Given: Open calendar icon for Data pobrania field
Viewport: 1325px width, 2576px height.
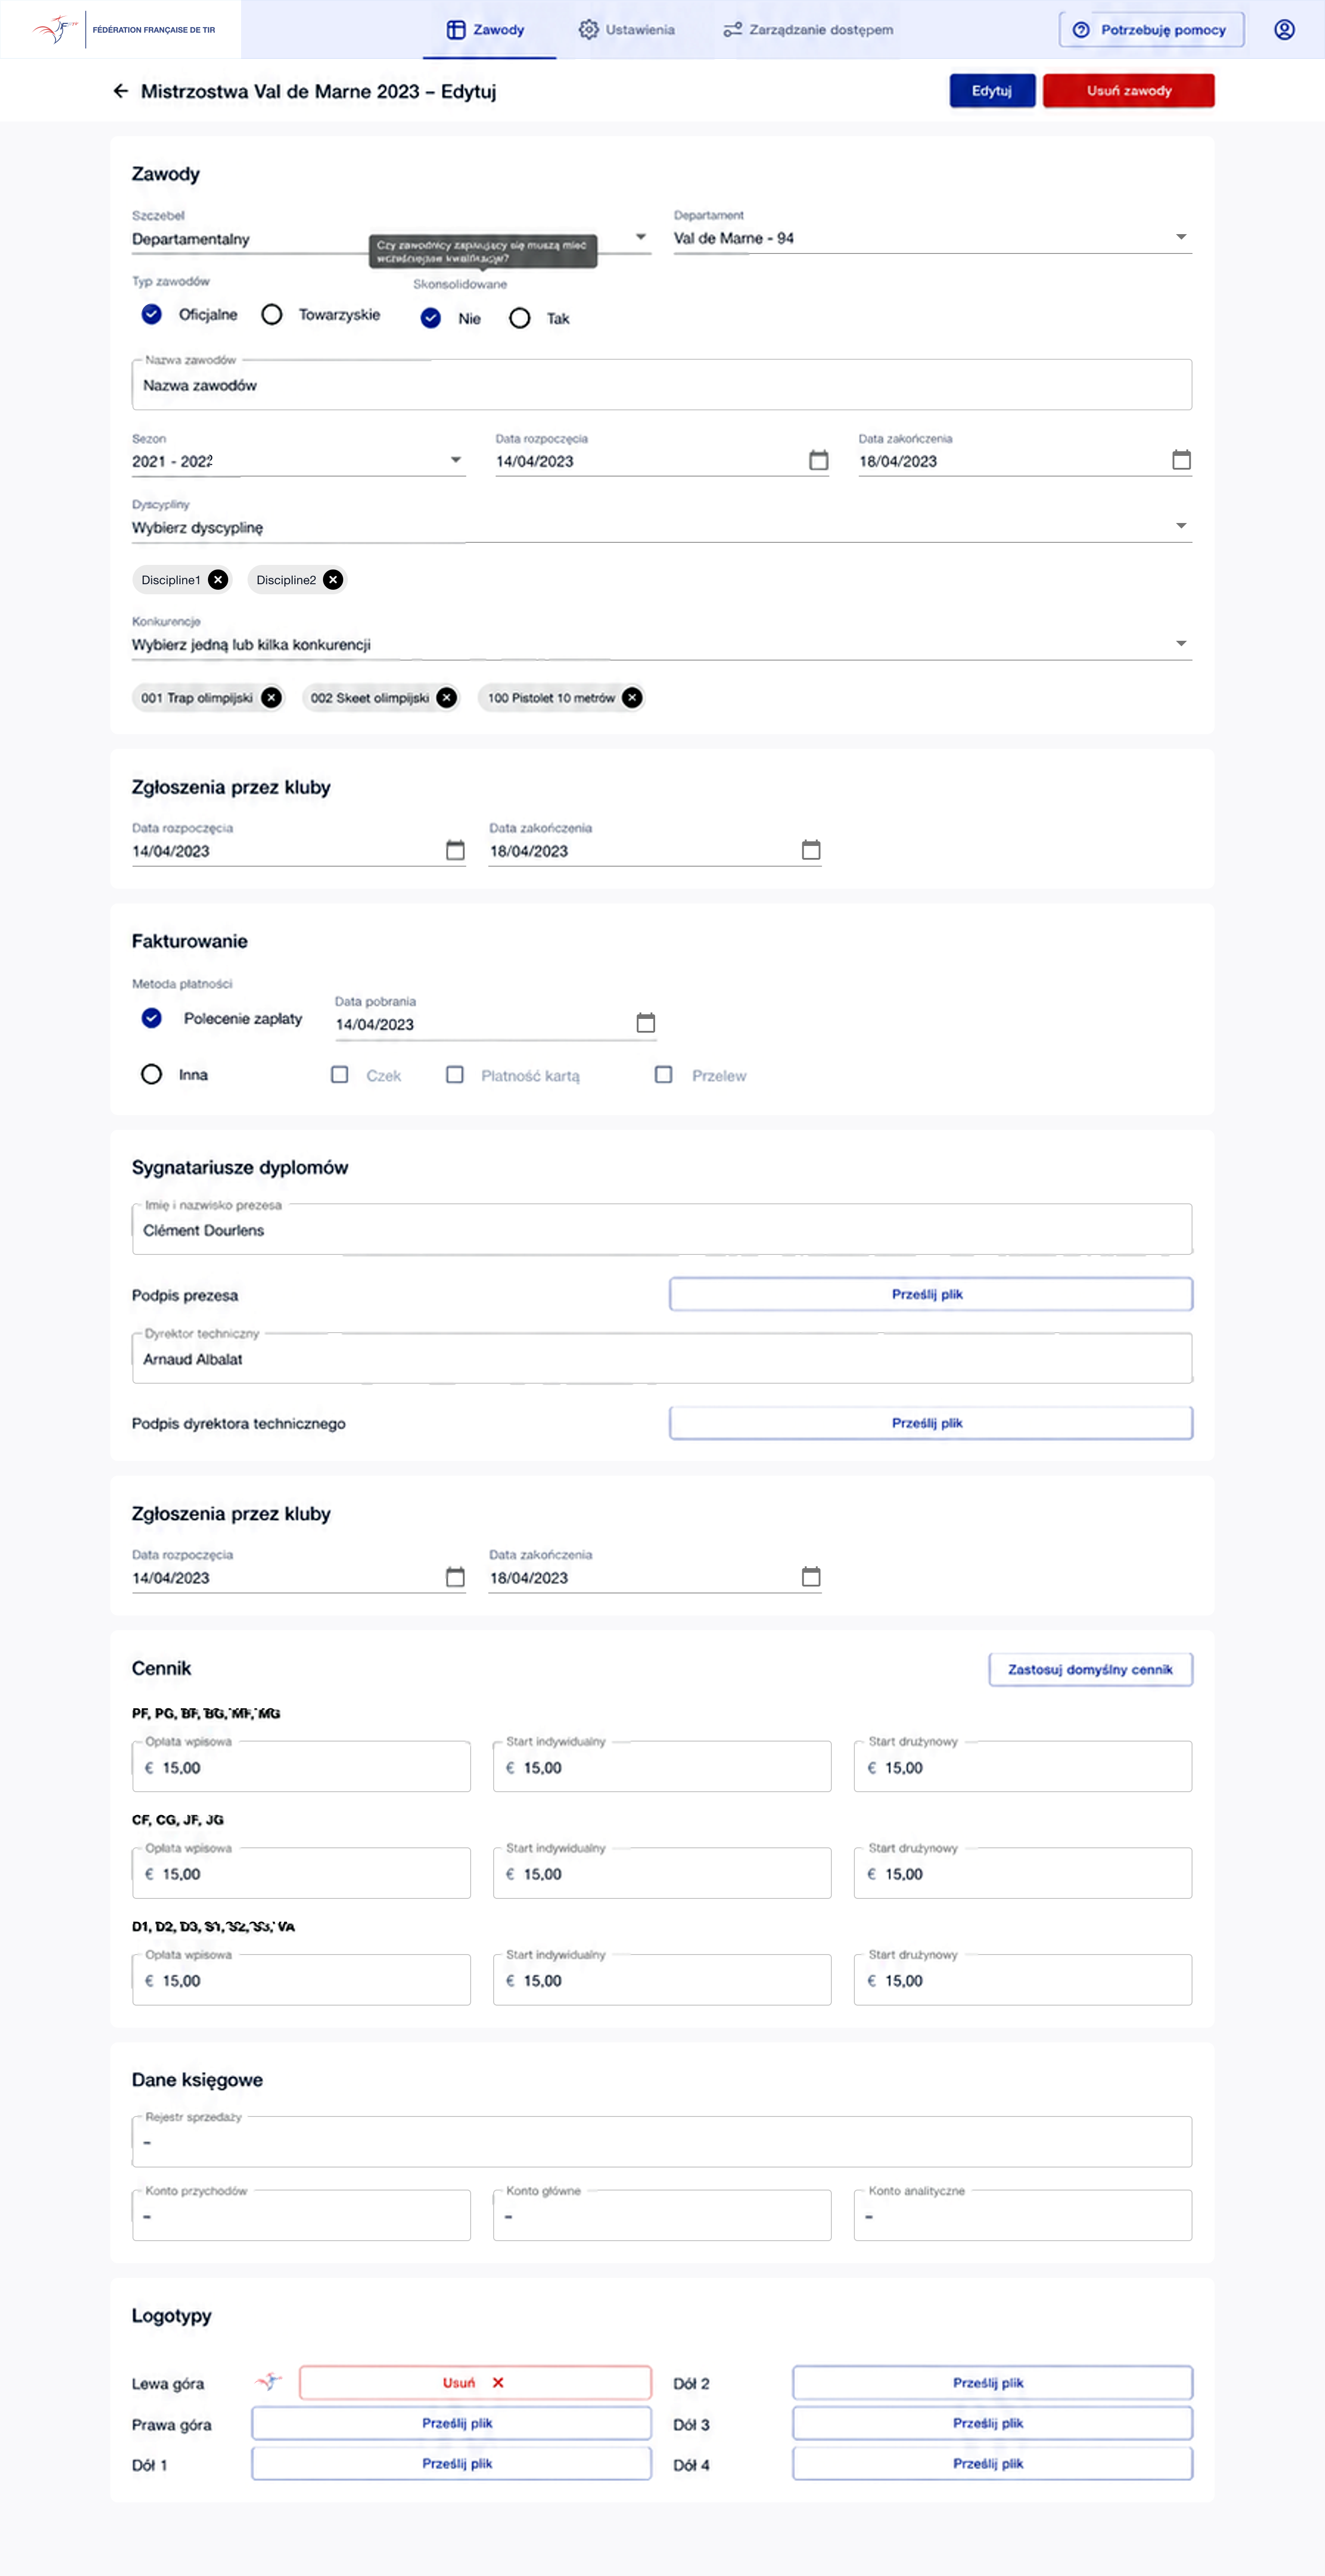Looking at the screenshot, I should 646,1023.
